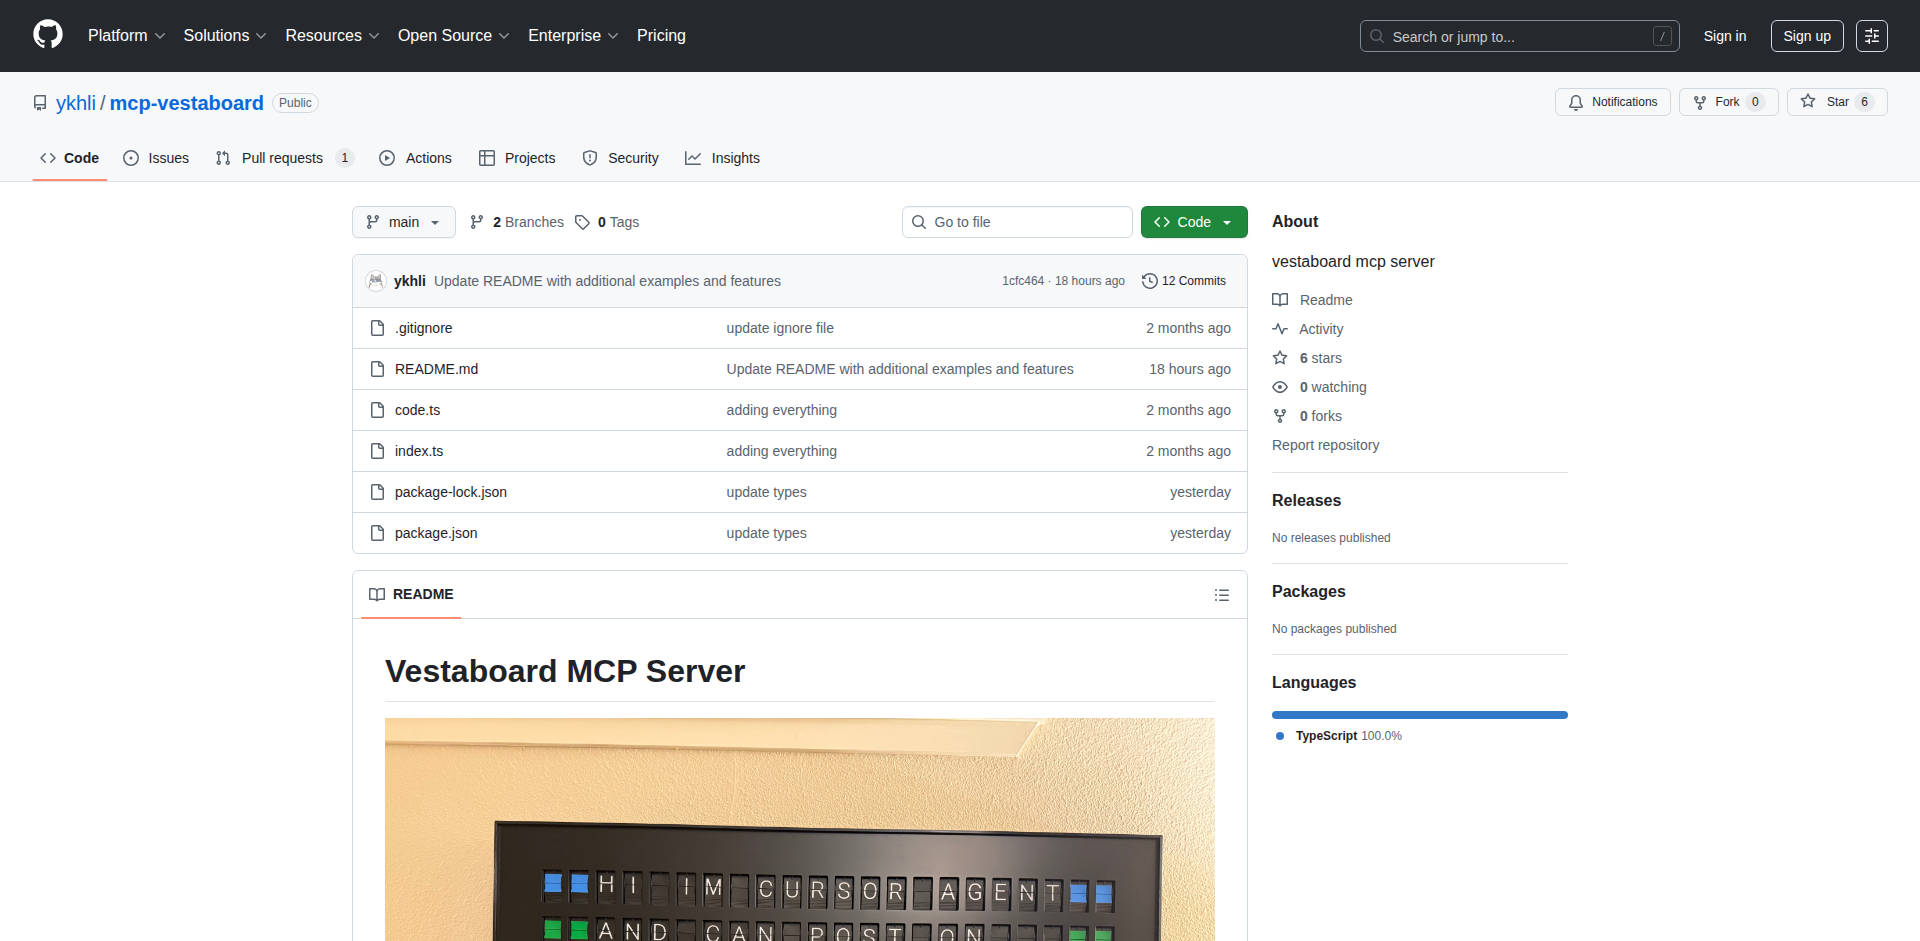Click the star icon beside 6 stars
The width and height of the screenshot is (1920, 941).
pyautogui.click(x=1280, y=358)
